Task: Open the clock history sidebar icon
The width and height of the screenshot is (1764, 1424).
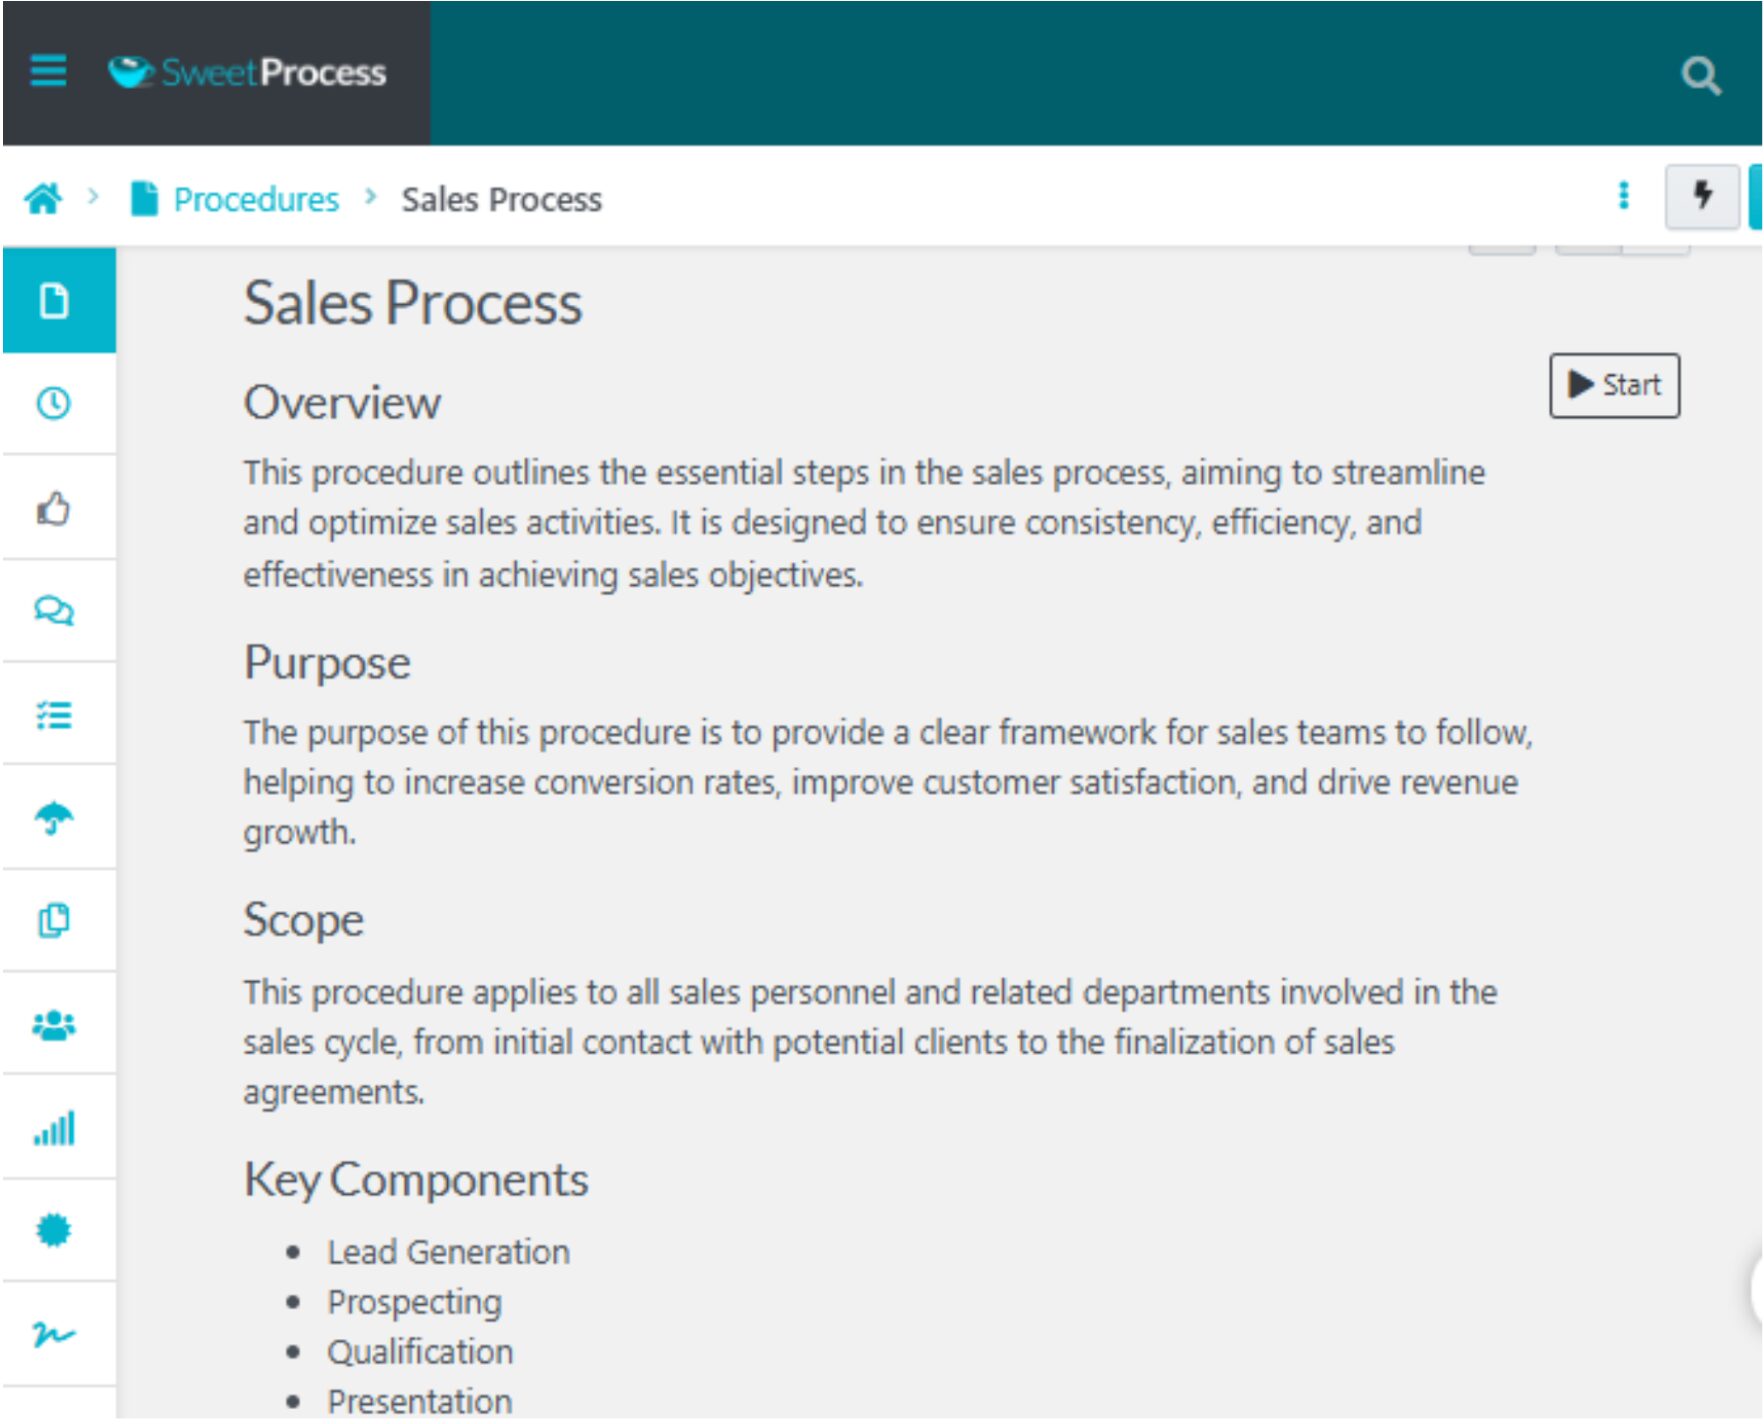Action: pyautogui.click(x=54, y=403)
